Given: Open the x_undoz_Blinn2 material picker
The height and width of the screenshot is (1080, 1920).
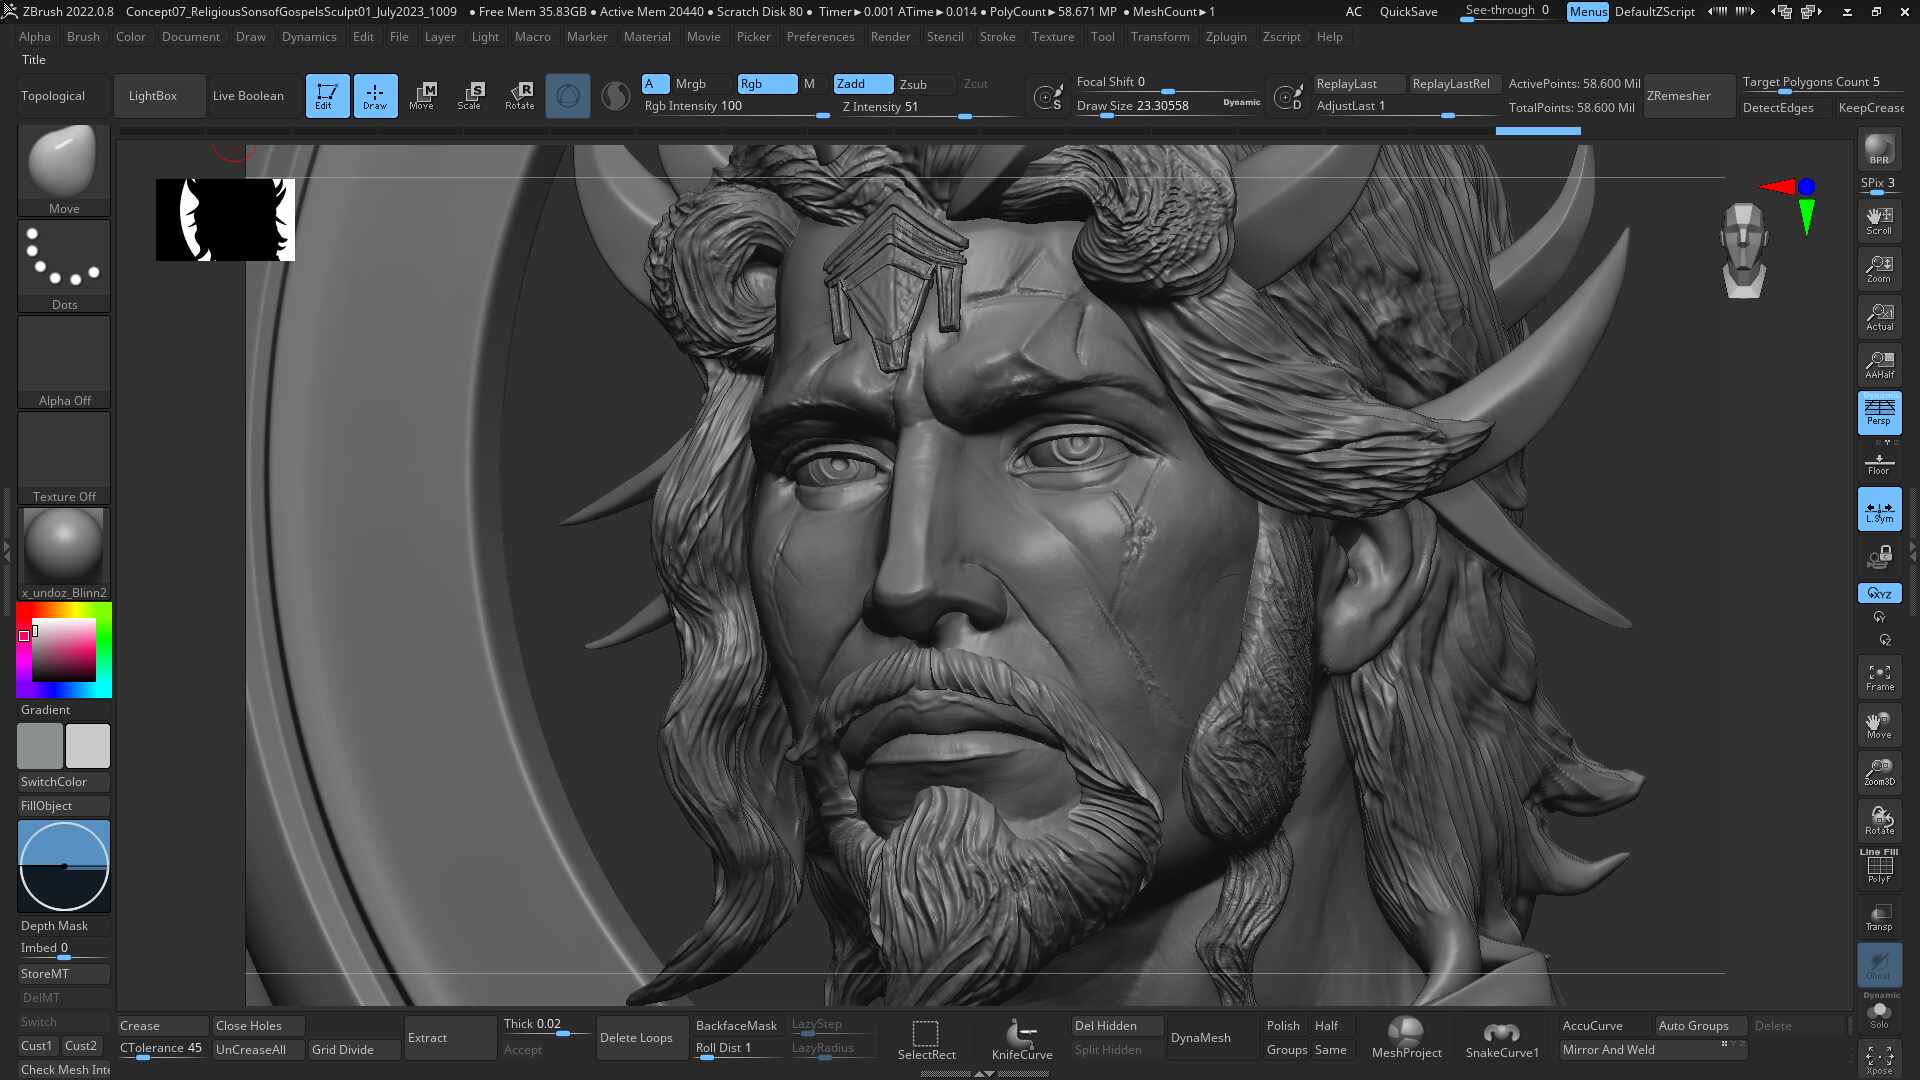Looking at the screenshot, I should (x=64, y=550).
